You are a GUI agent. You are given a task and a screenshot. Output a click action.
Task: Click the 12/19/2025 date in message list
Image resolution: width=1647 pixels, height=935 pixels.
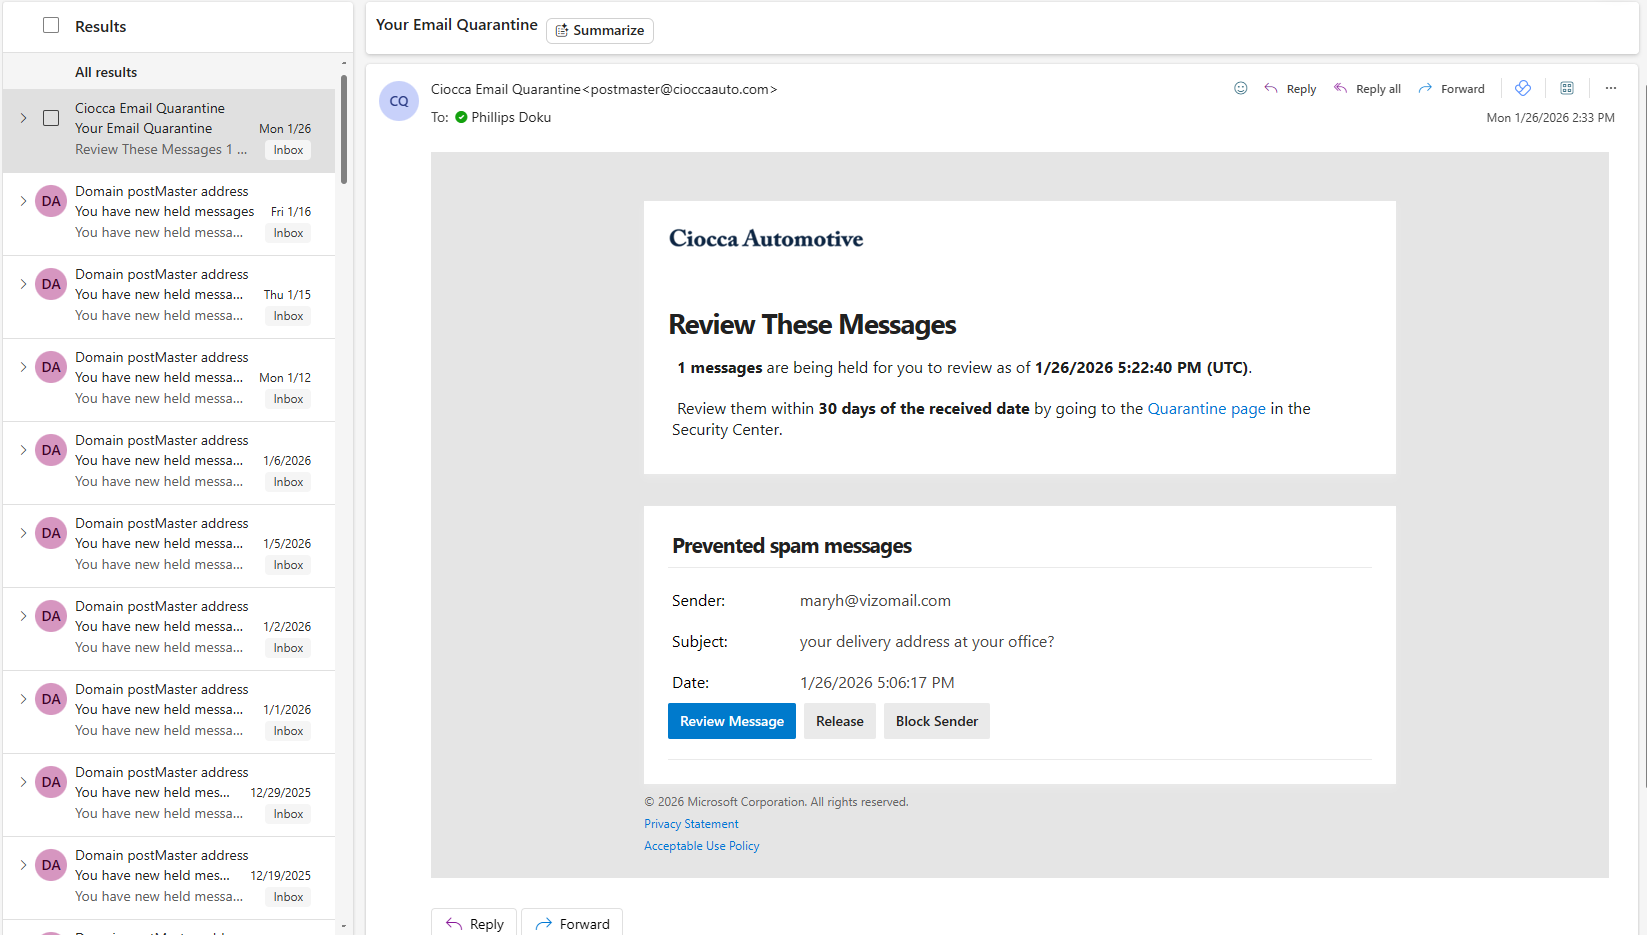(x=280, y=875)
